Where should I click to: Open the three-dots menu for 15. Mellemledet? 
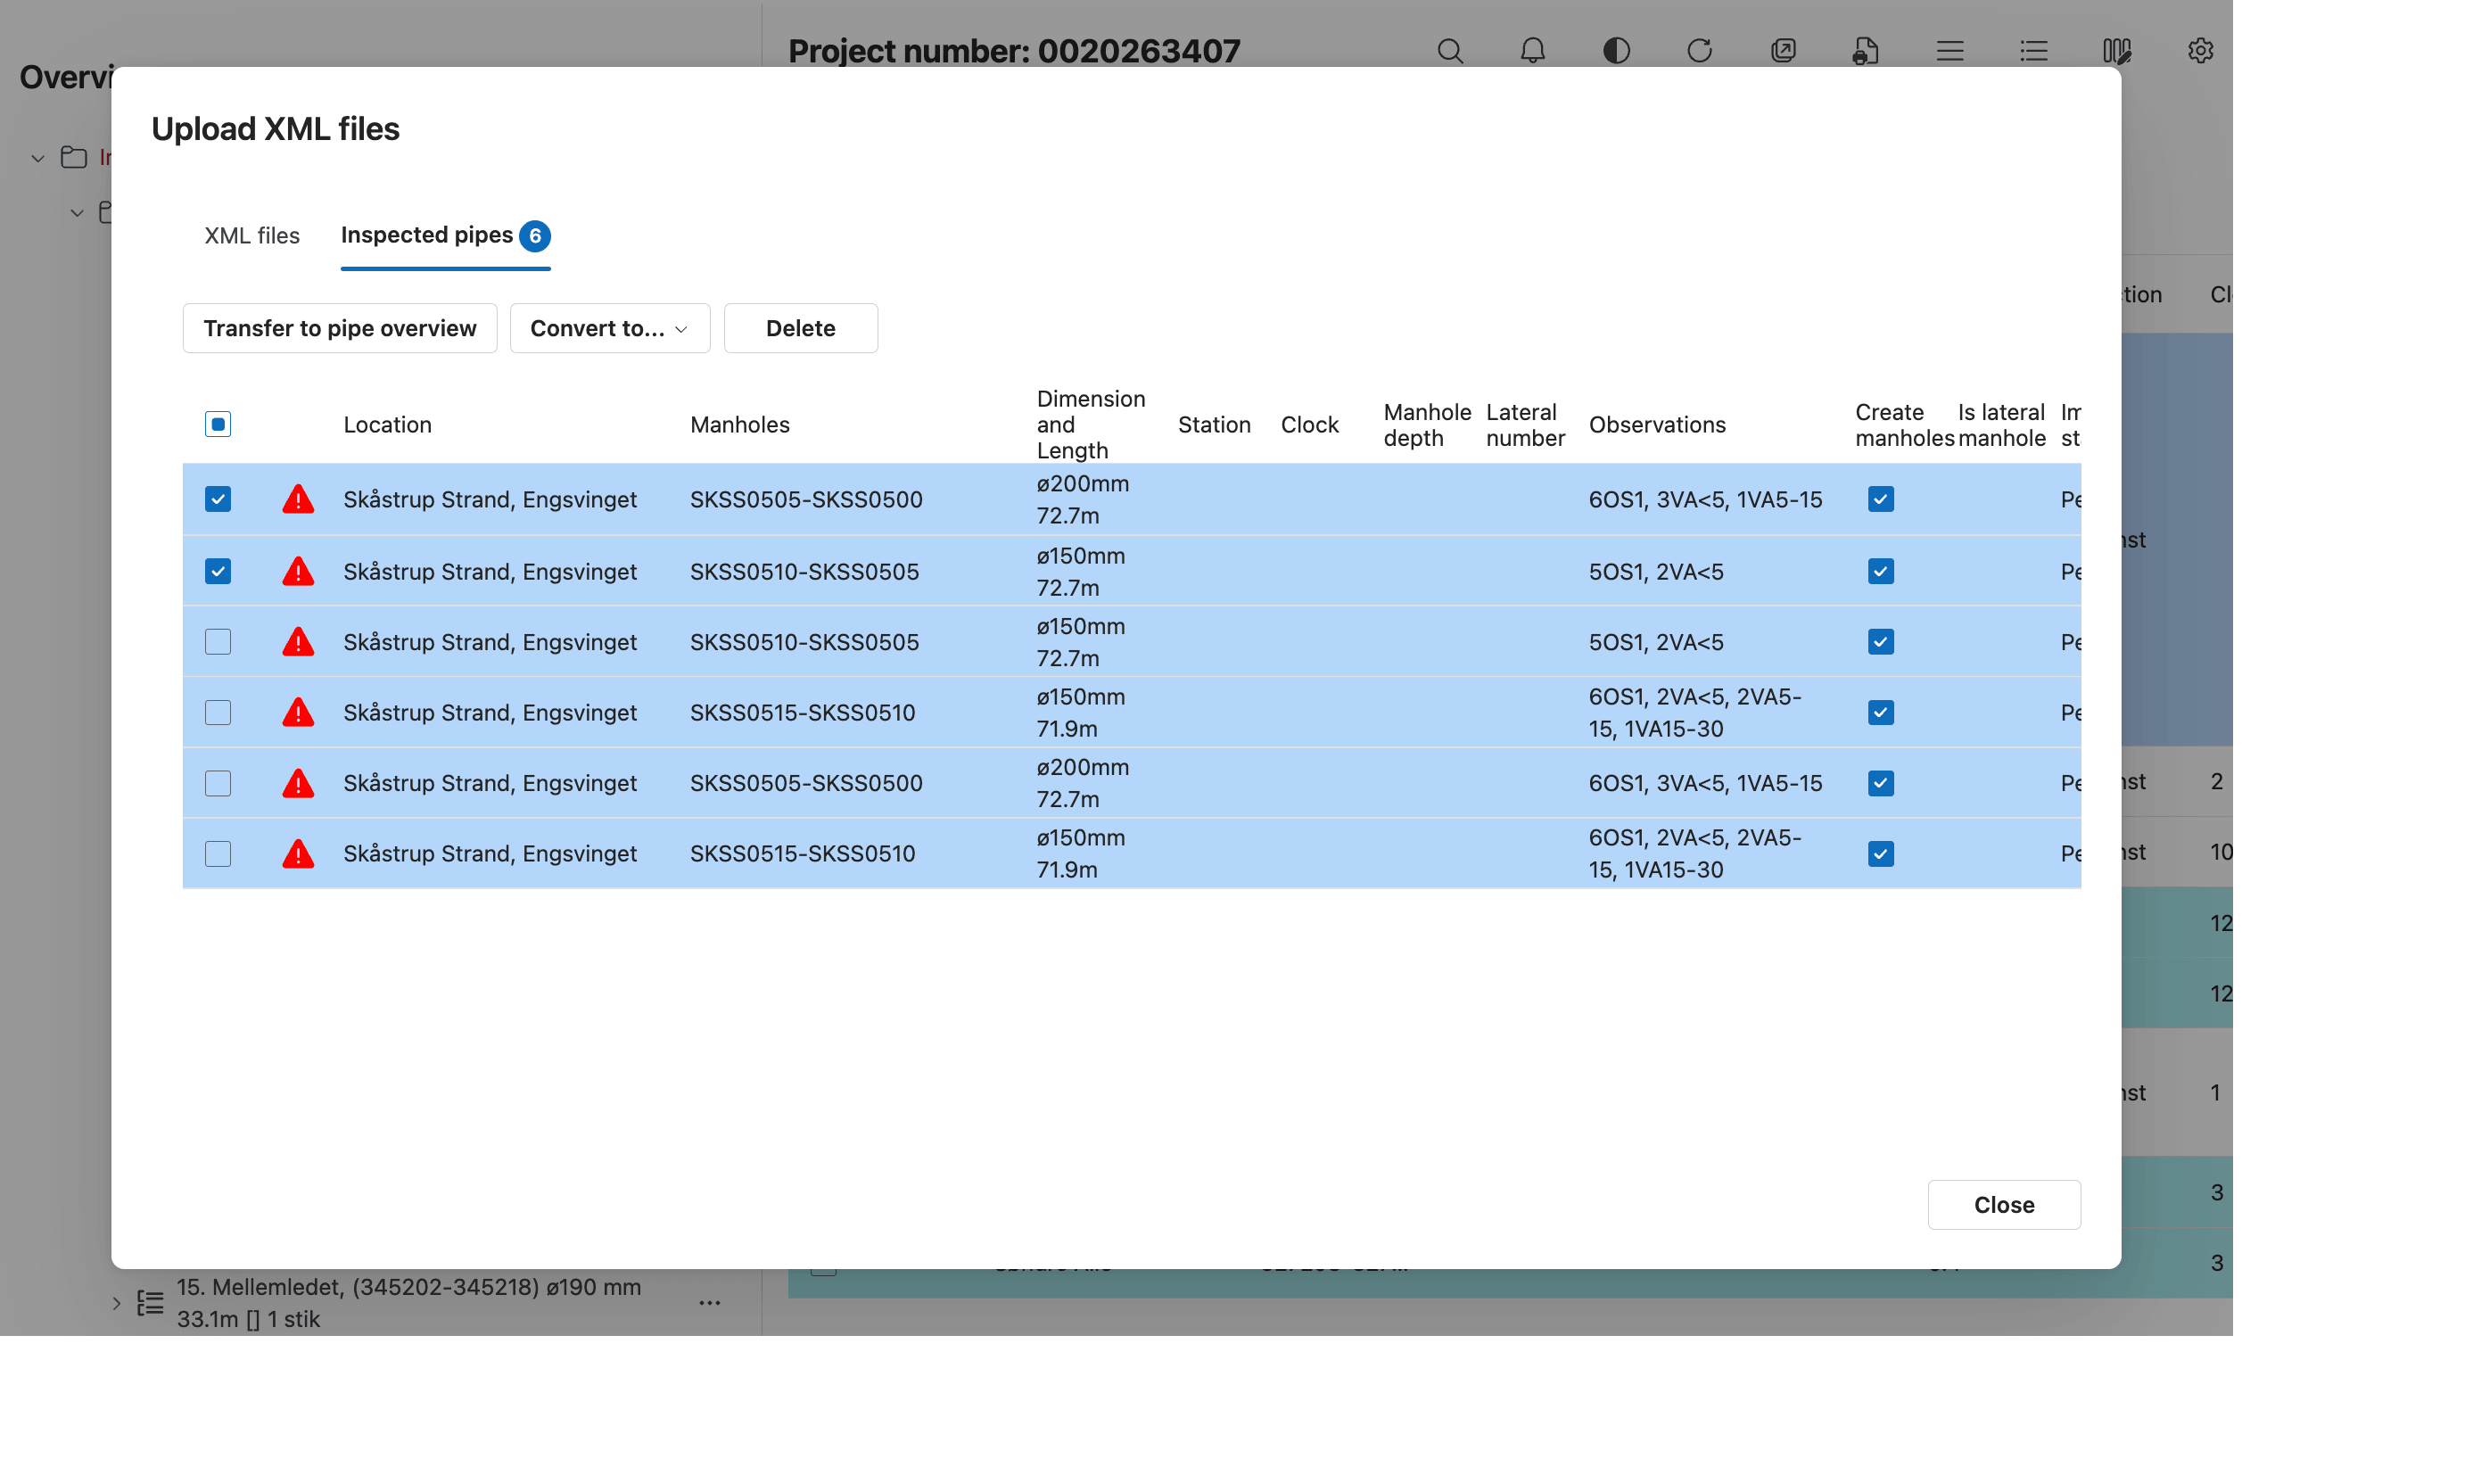(710, 1303)
